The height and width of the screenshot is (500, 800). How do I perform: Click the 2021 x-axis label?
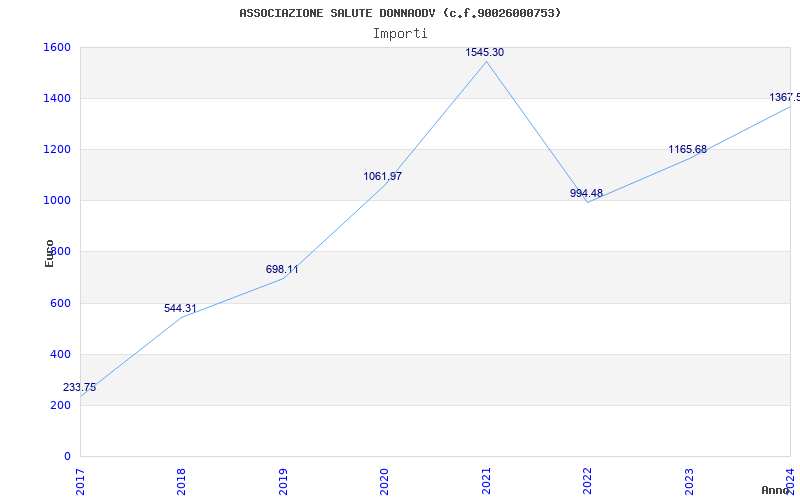point(486,481)
